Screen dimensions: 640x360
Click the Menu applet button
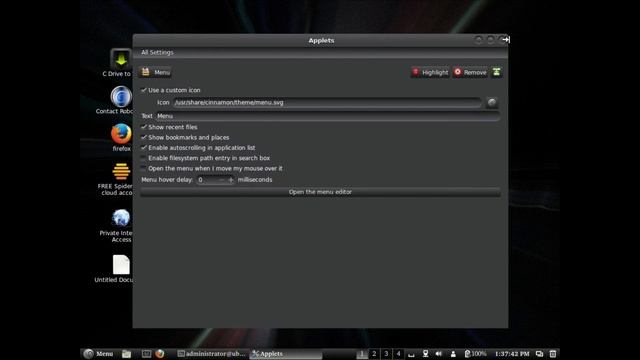[x=156, y=72]
